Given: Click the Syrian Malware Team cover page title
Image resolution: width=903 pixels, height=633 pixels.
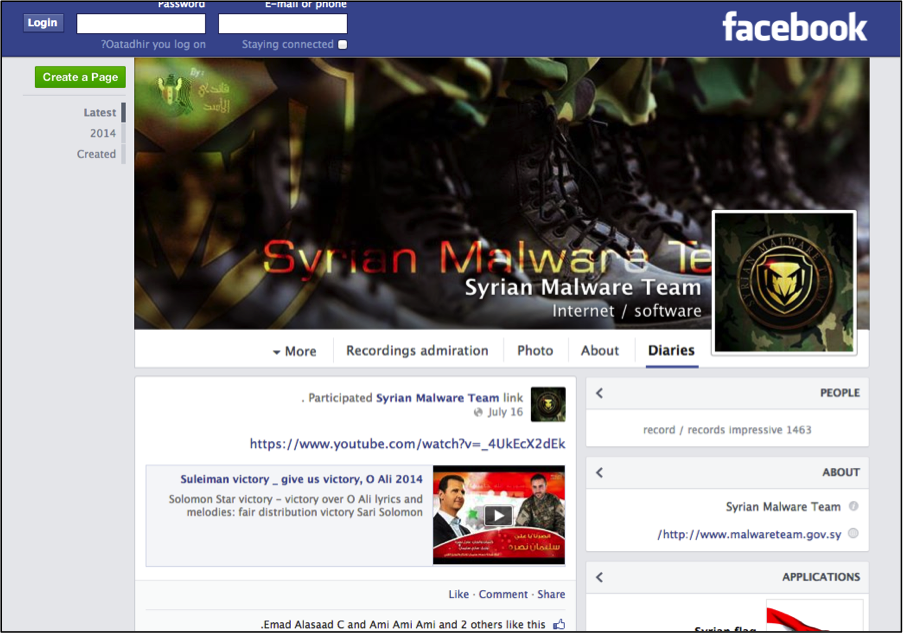Looking at the screenshot, I should click(583, 287).
